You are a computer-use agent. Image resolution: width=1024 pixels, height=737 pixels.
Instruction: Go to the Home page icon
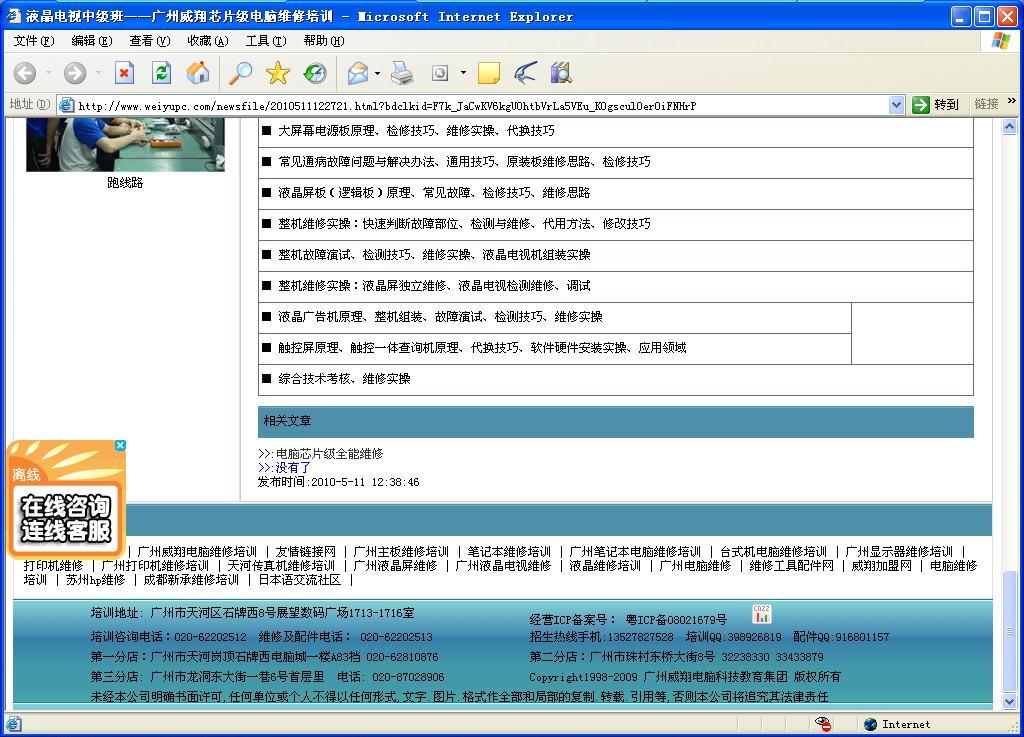(198, 73)
